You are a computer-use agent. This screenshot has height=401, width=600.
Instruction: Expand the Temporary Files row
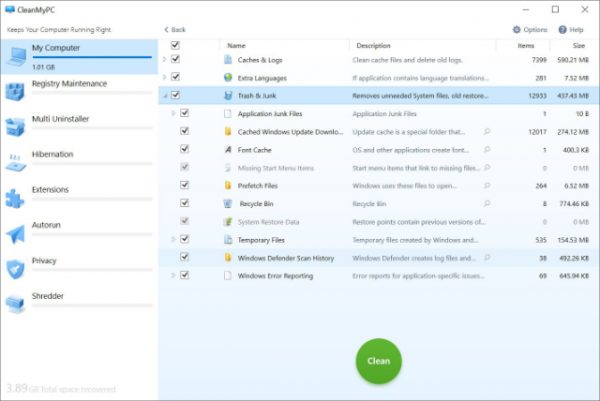173,240
